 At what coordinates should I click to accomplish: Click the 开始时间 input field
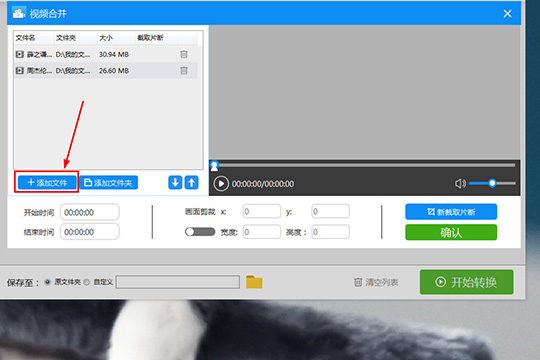90,212
